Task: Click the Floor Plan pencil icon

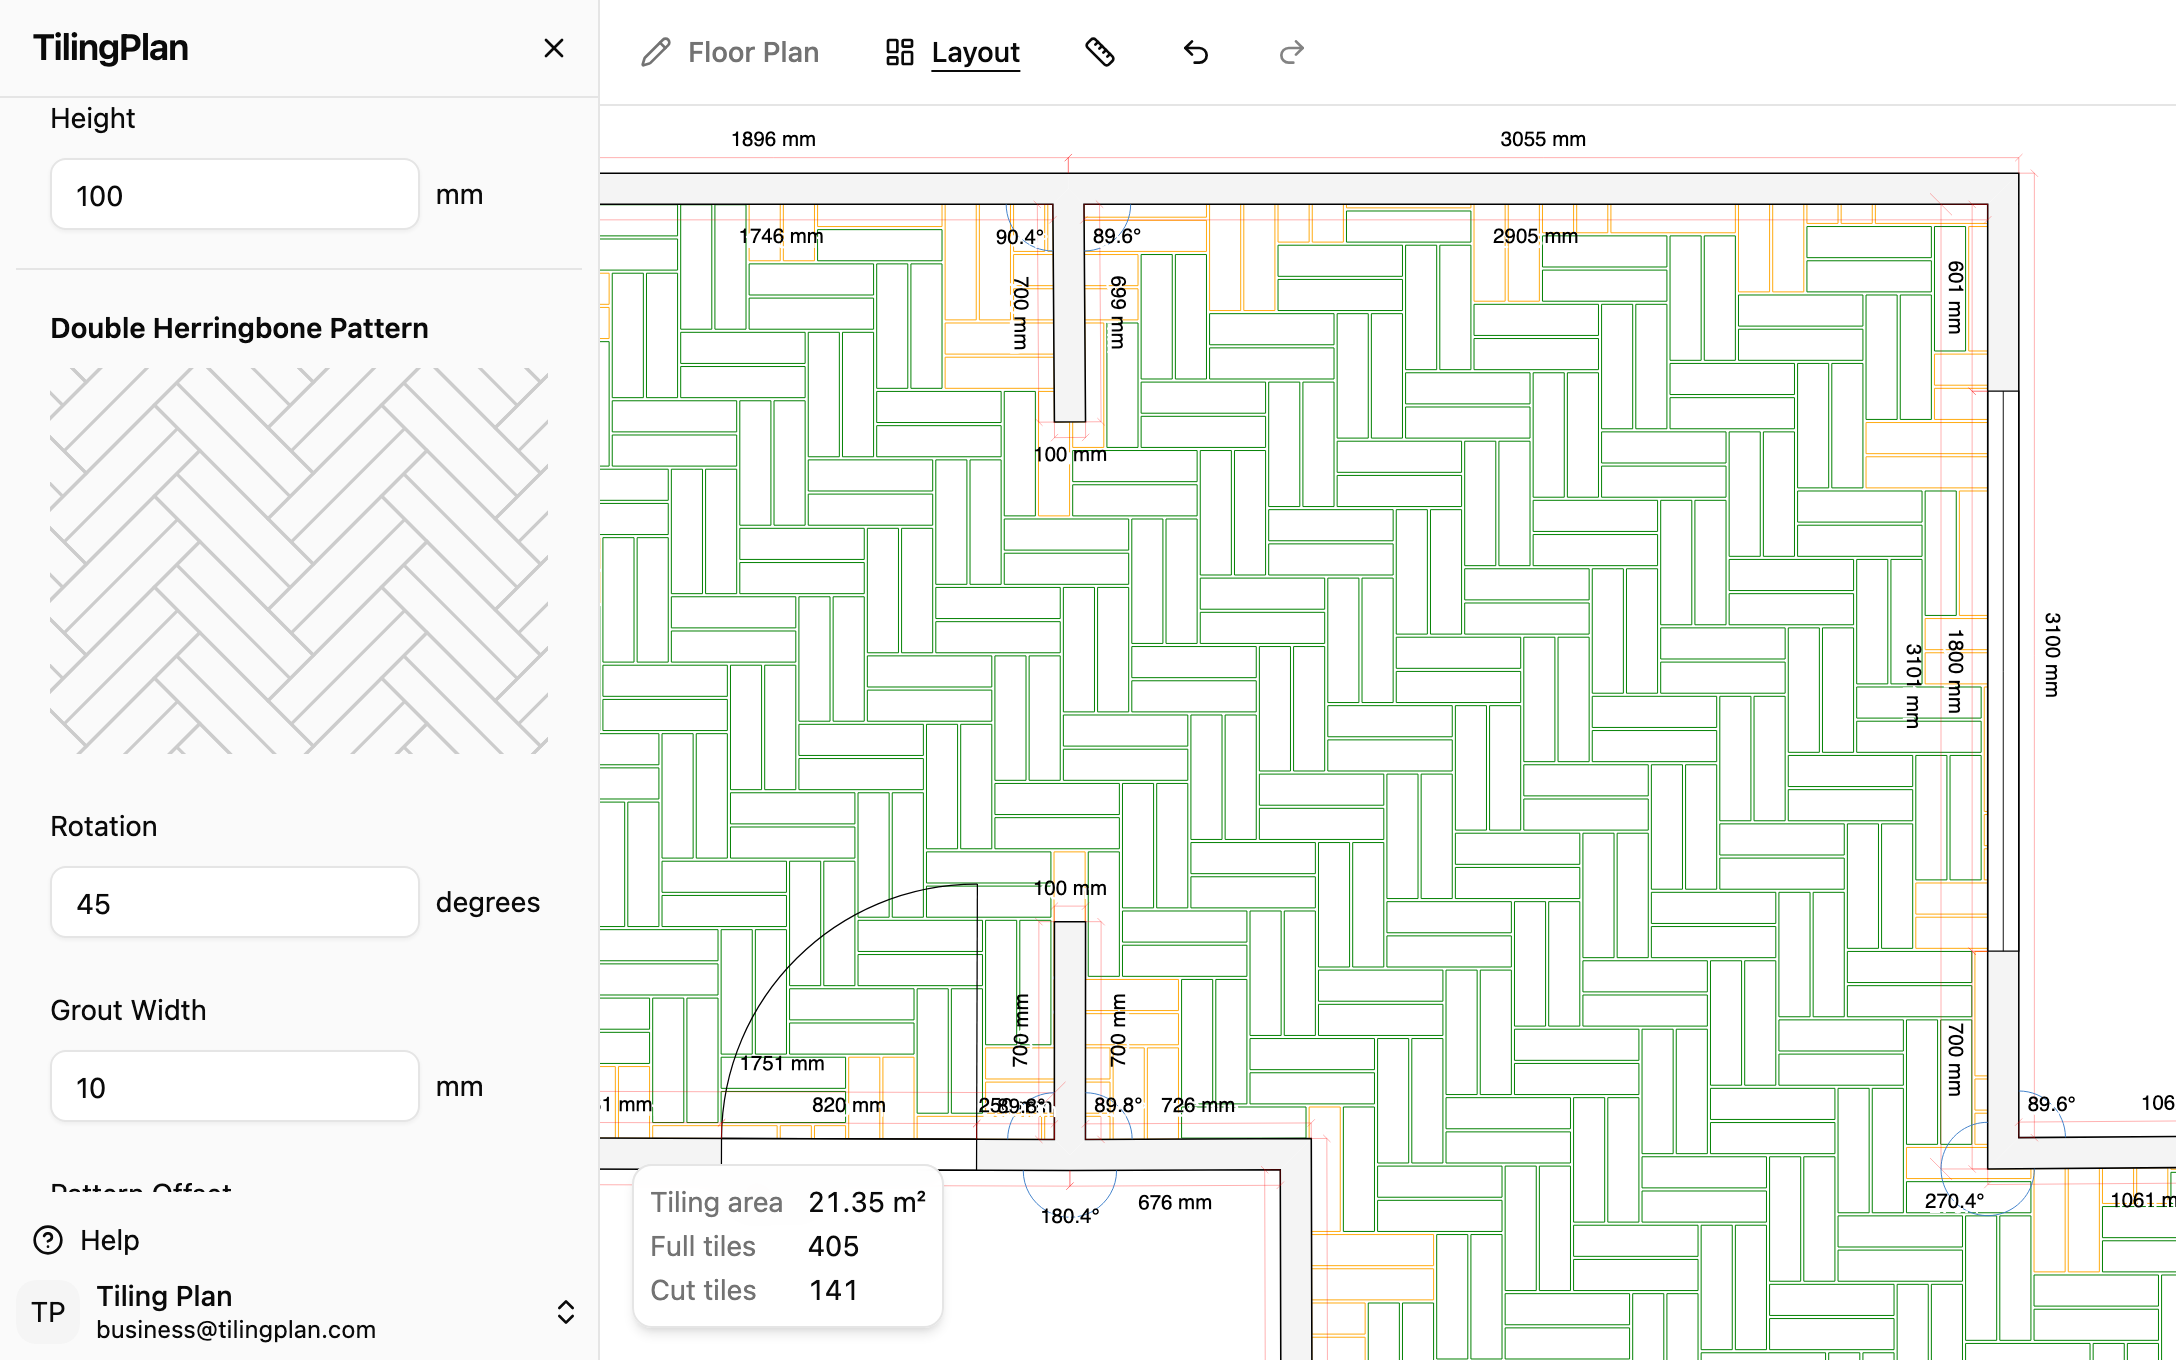Action: [656, 52]
